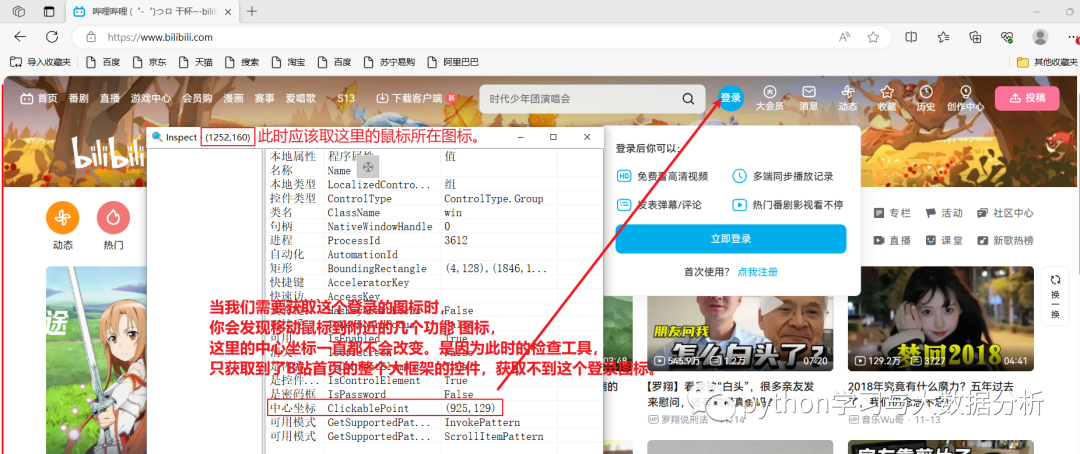This screenshot has width=1080, height=454.
Task: Open 导入收藏夹 bookmark item
Action: [x=41, y=62]
